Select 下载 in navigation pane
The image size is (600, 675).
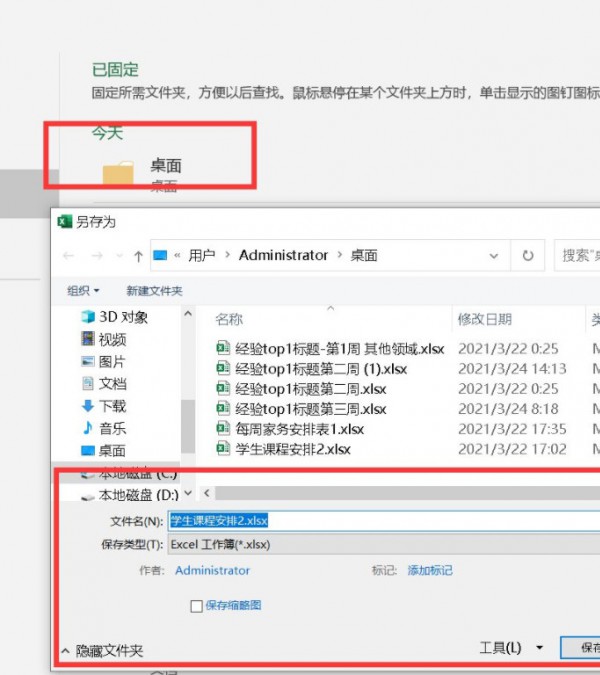coord(104,406)
